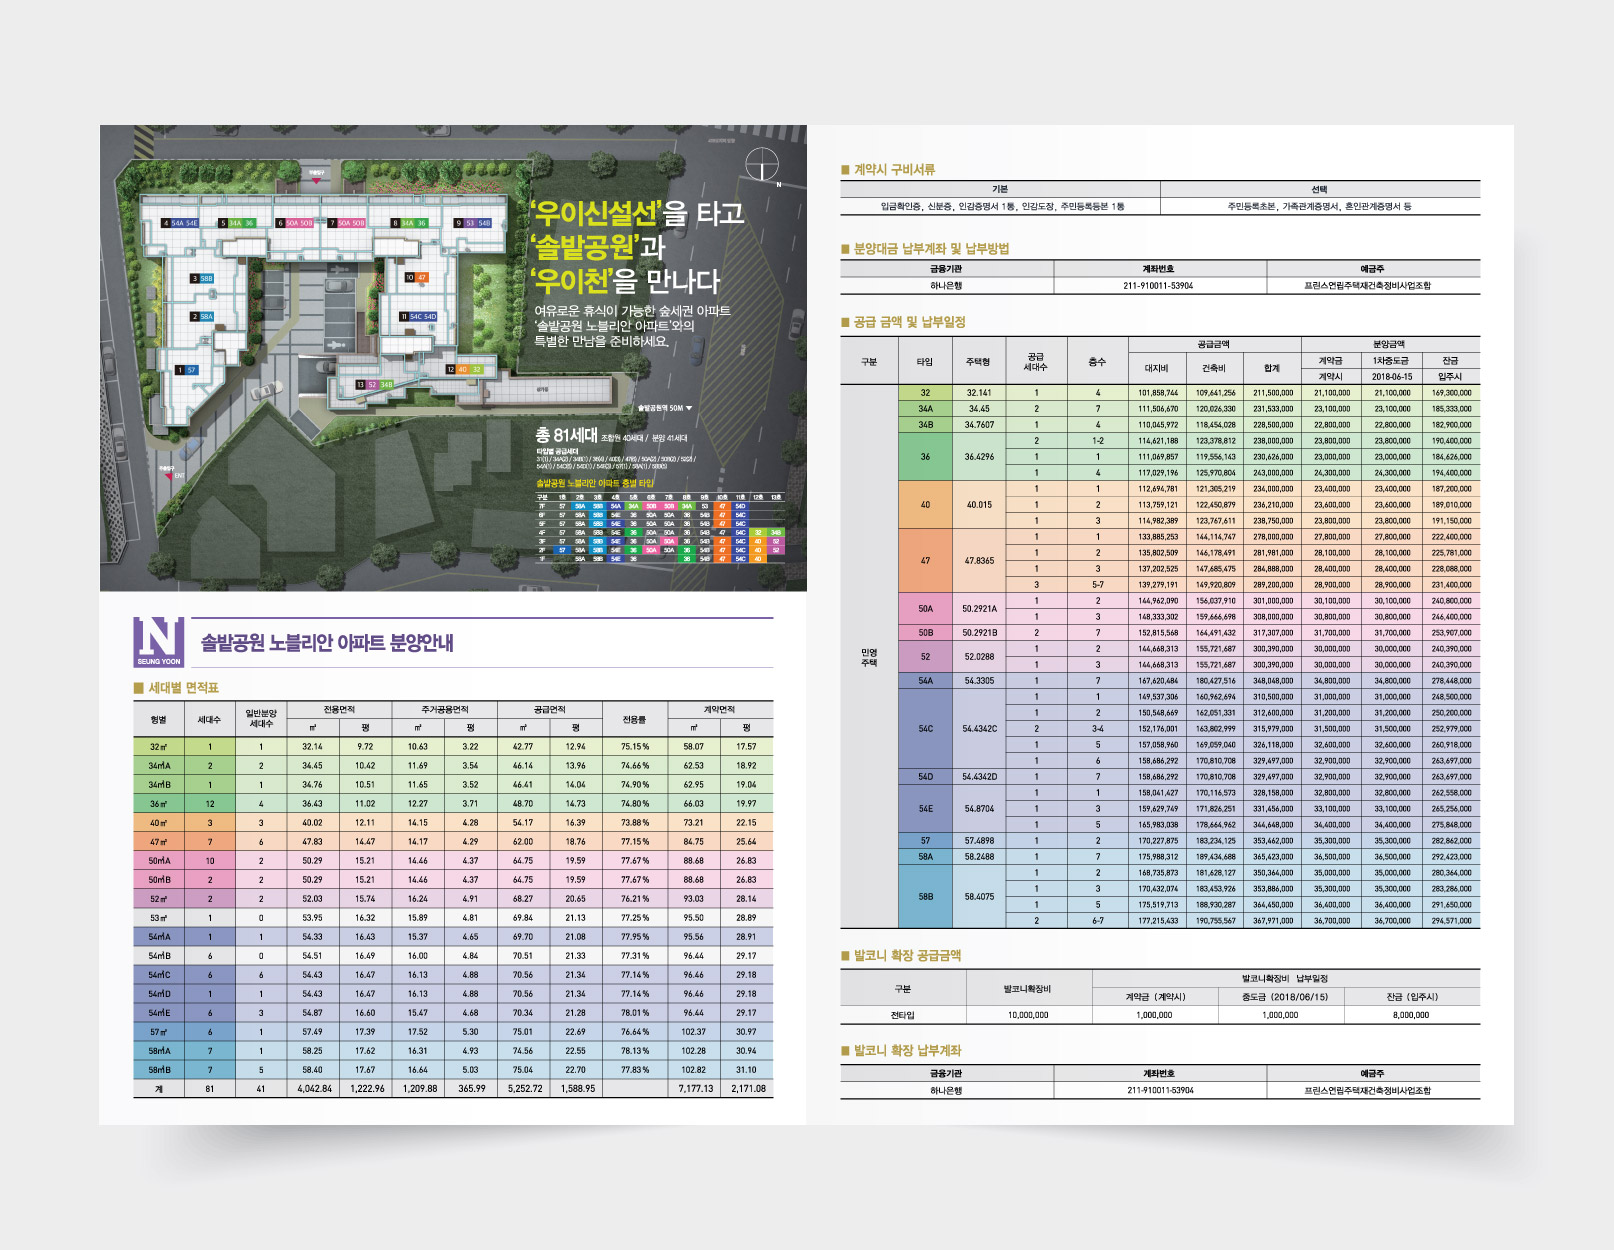1614x1250 pixels.
Task: Click account number in 발코니 확장 납부계좌 table
Action: click(1160, 1091)
